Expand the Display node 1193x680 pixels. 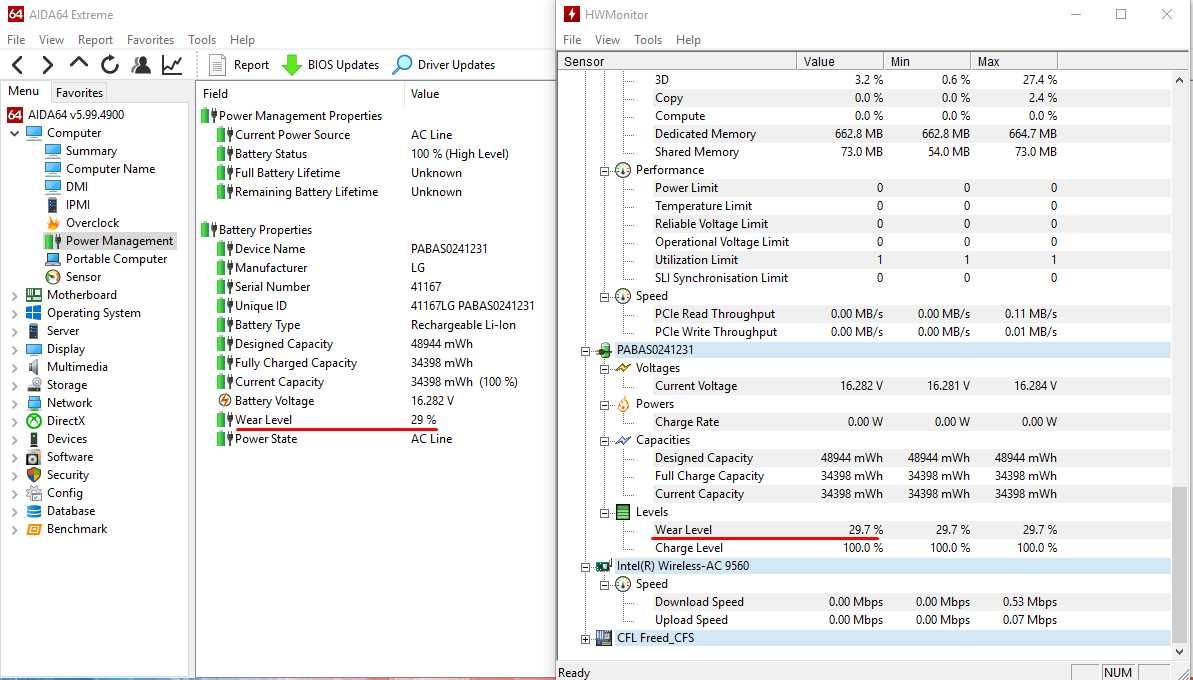[x=14, y=349]
